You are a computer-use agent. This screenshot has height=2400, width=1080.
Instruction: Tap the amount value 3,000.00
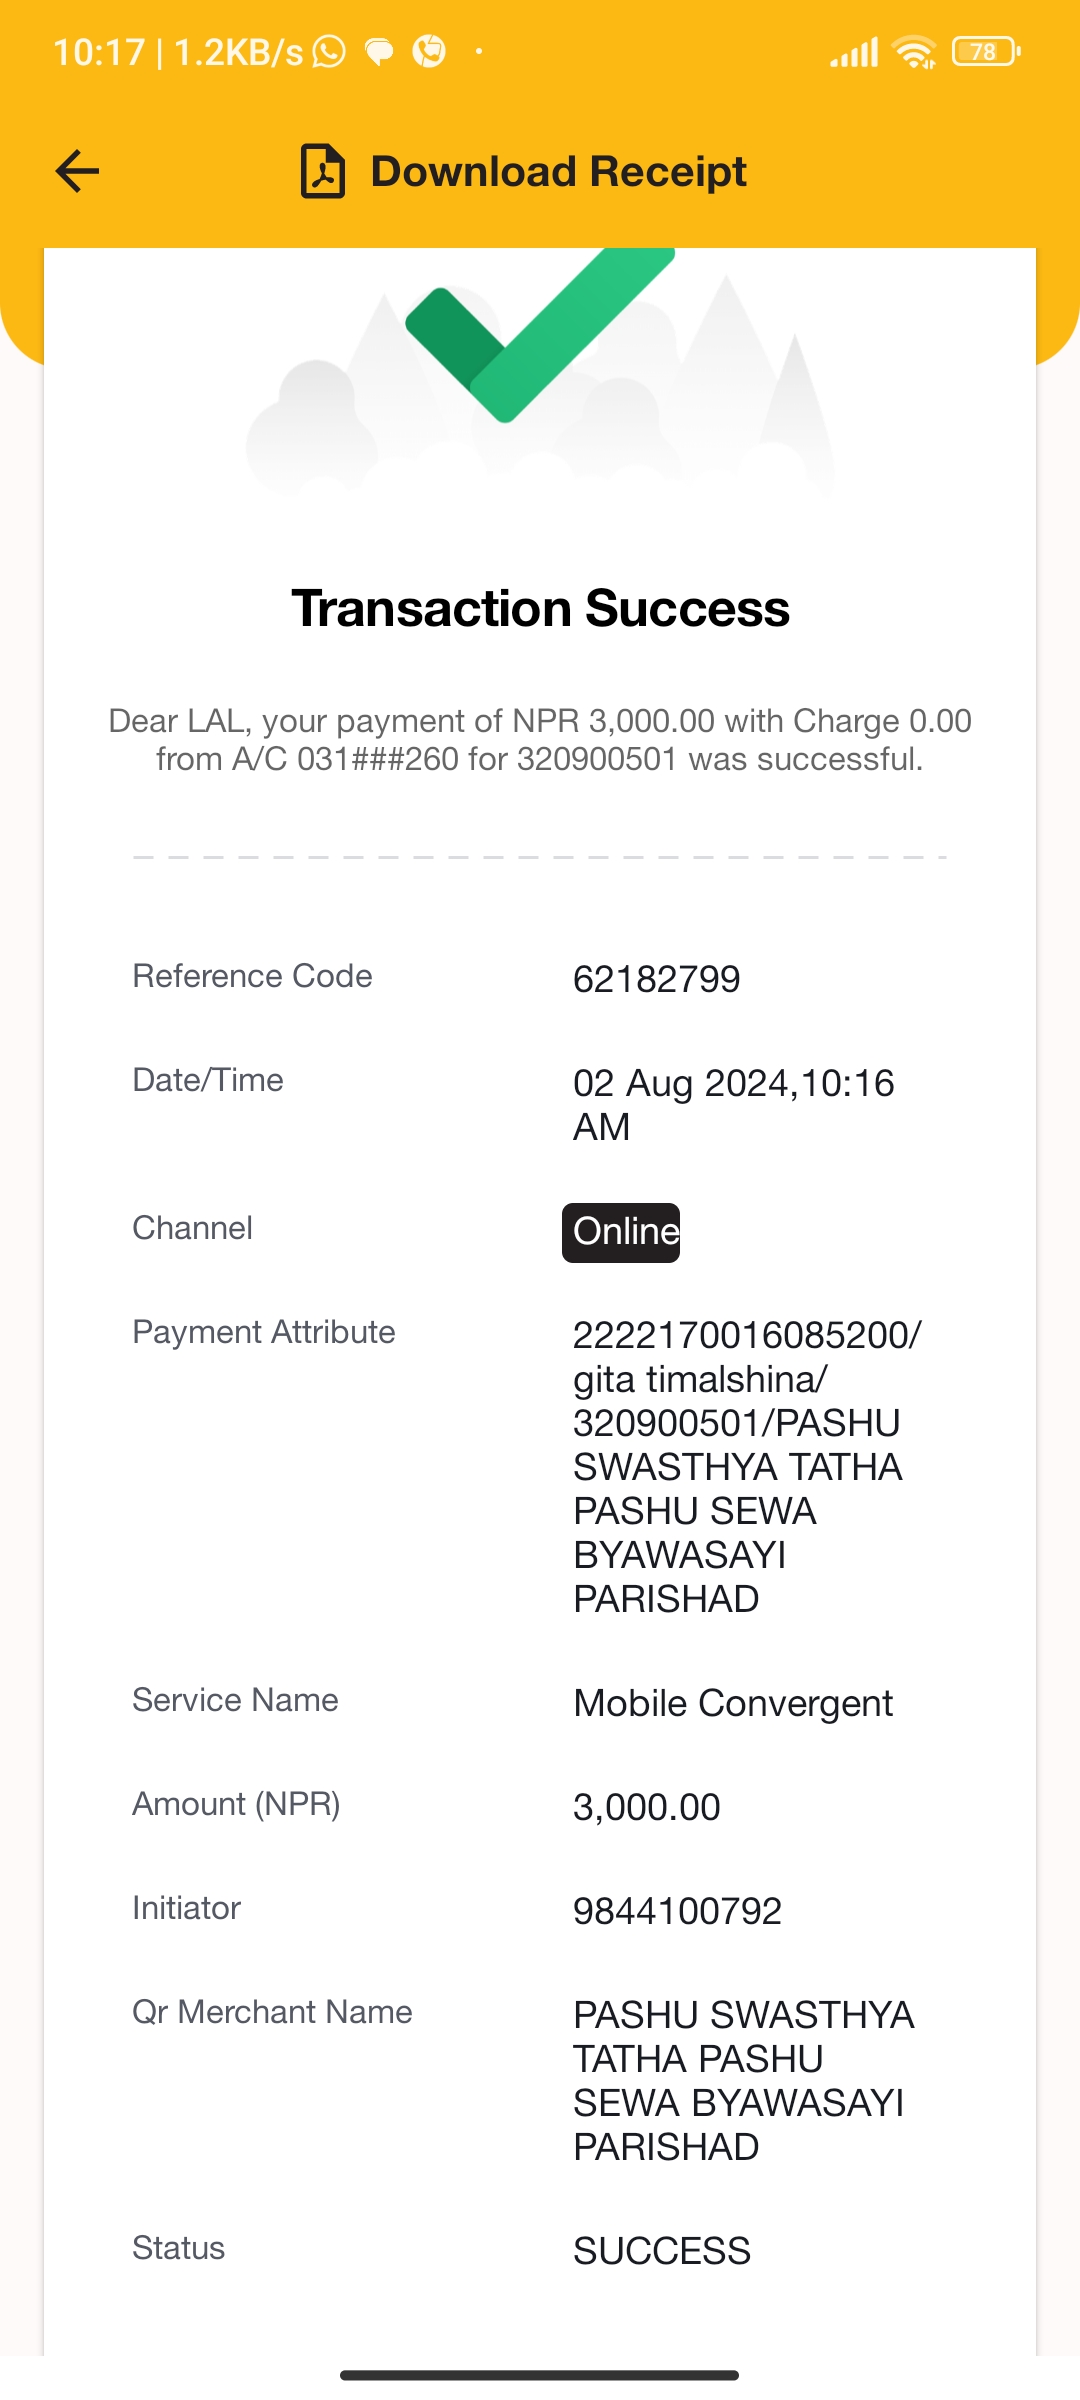pos(646,1807)
